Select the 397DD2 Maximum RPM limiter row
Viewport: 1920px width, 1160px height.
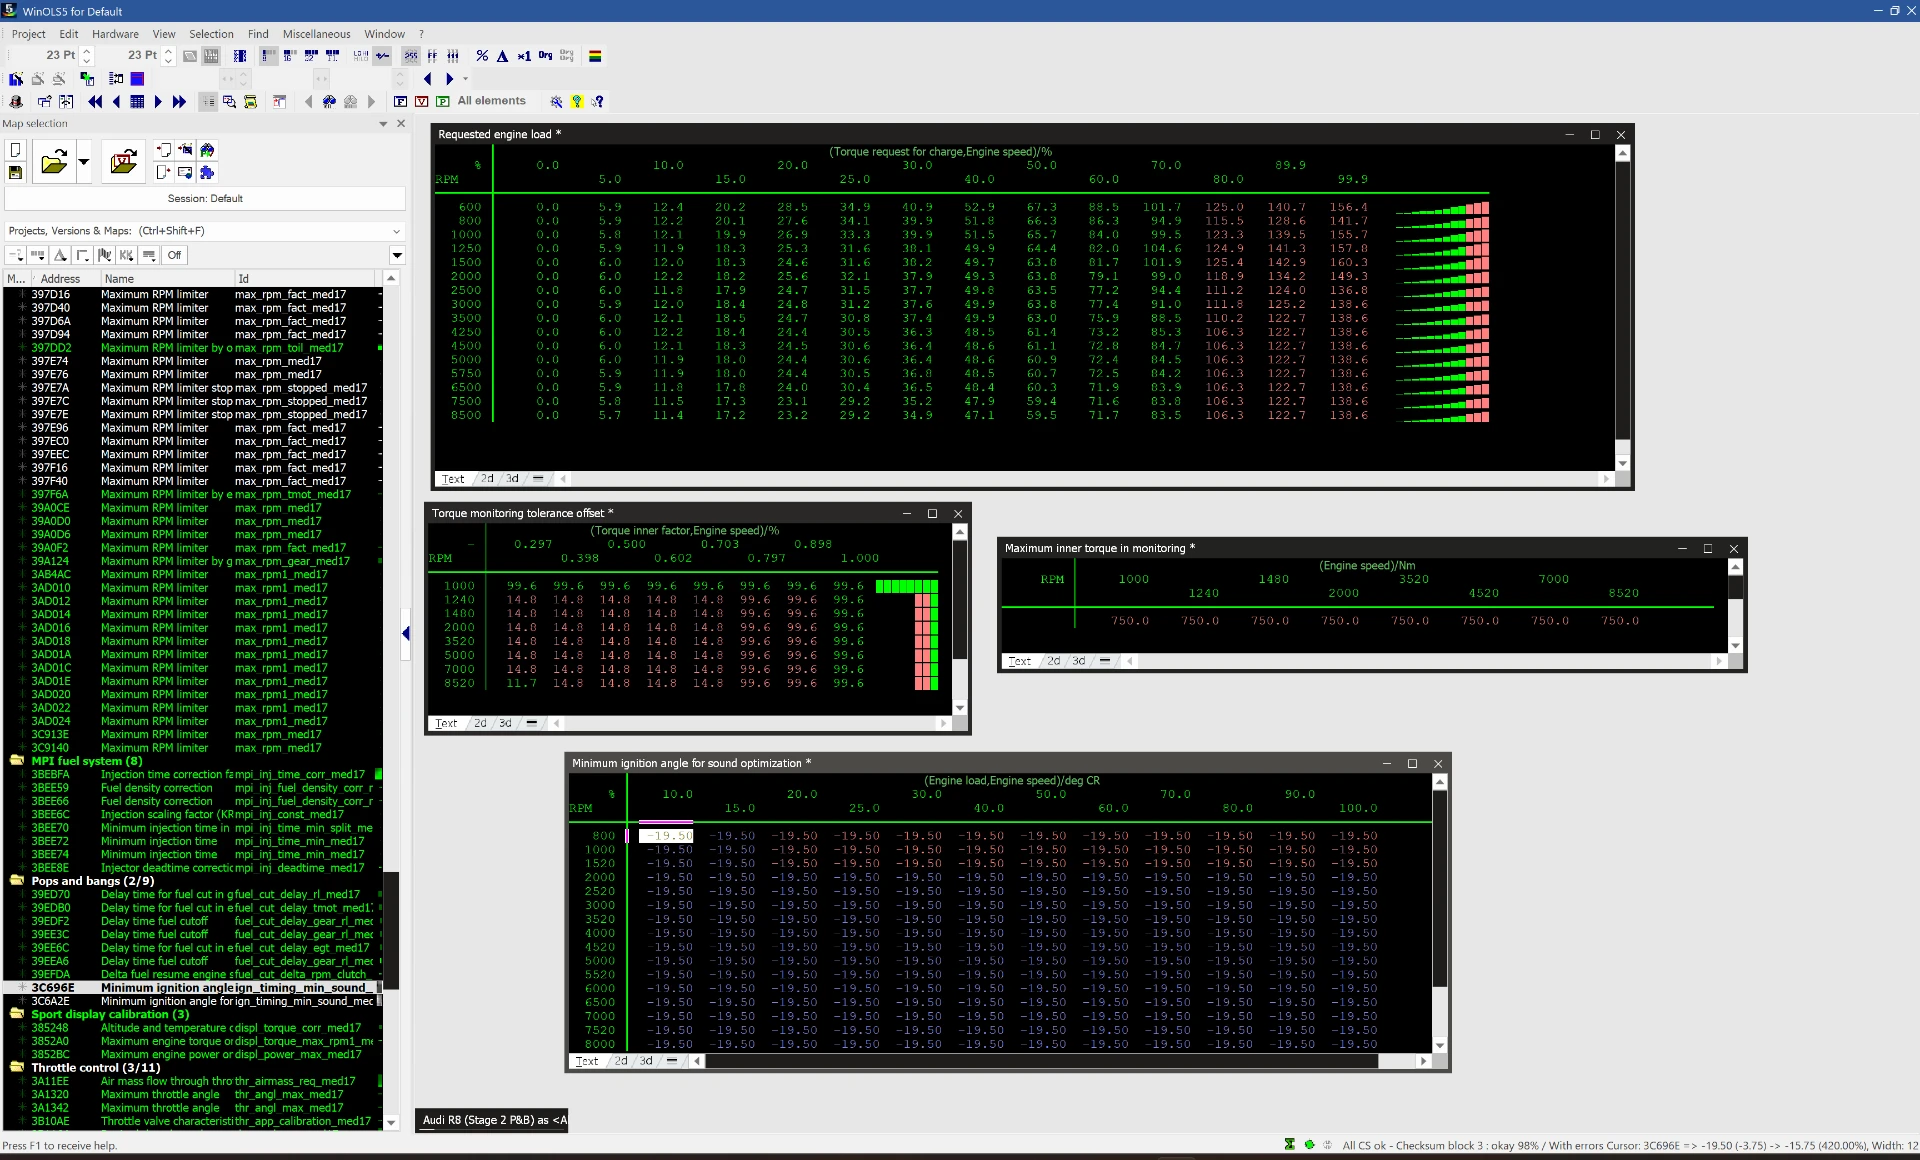193,348
